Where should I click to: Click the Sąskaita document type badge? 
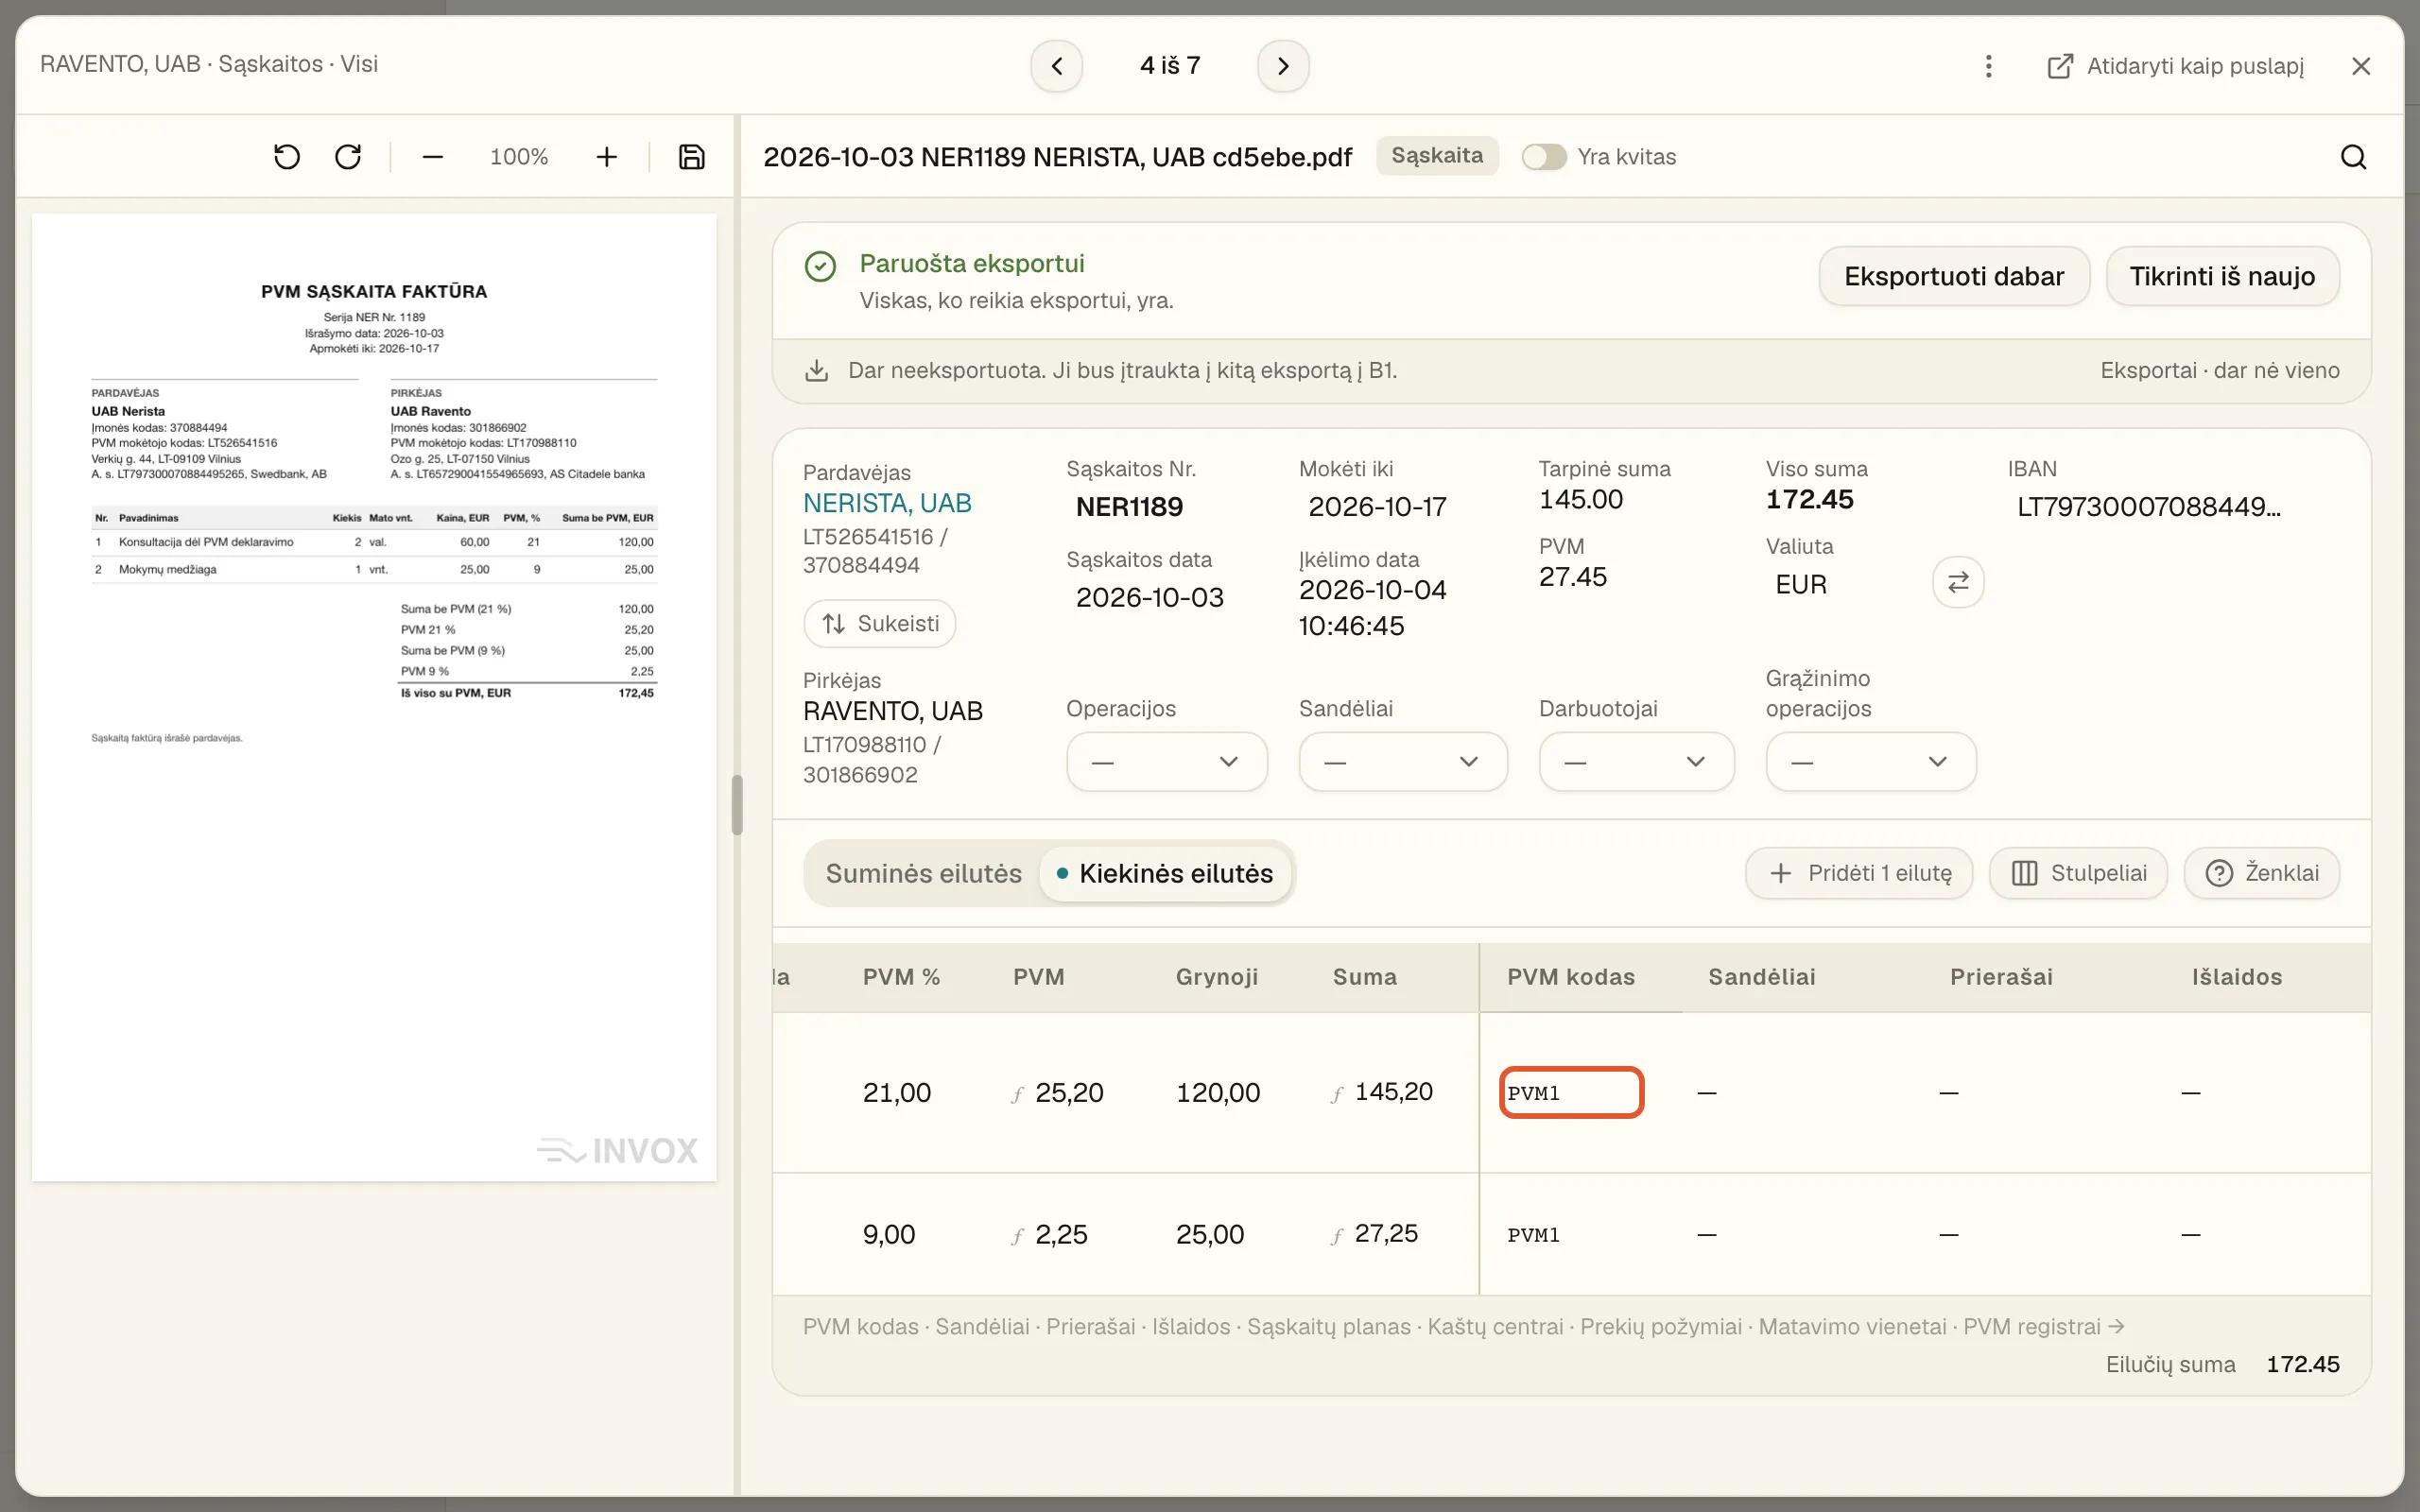point(1437,156)
